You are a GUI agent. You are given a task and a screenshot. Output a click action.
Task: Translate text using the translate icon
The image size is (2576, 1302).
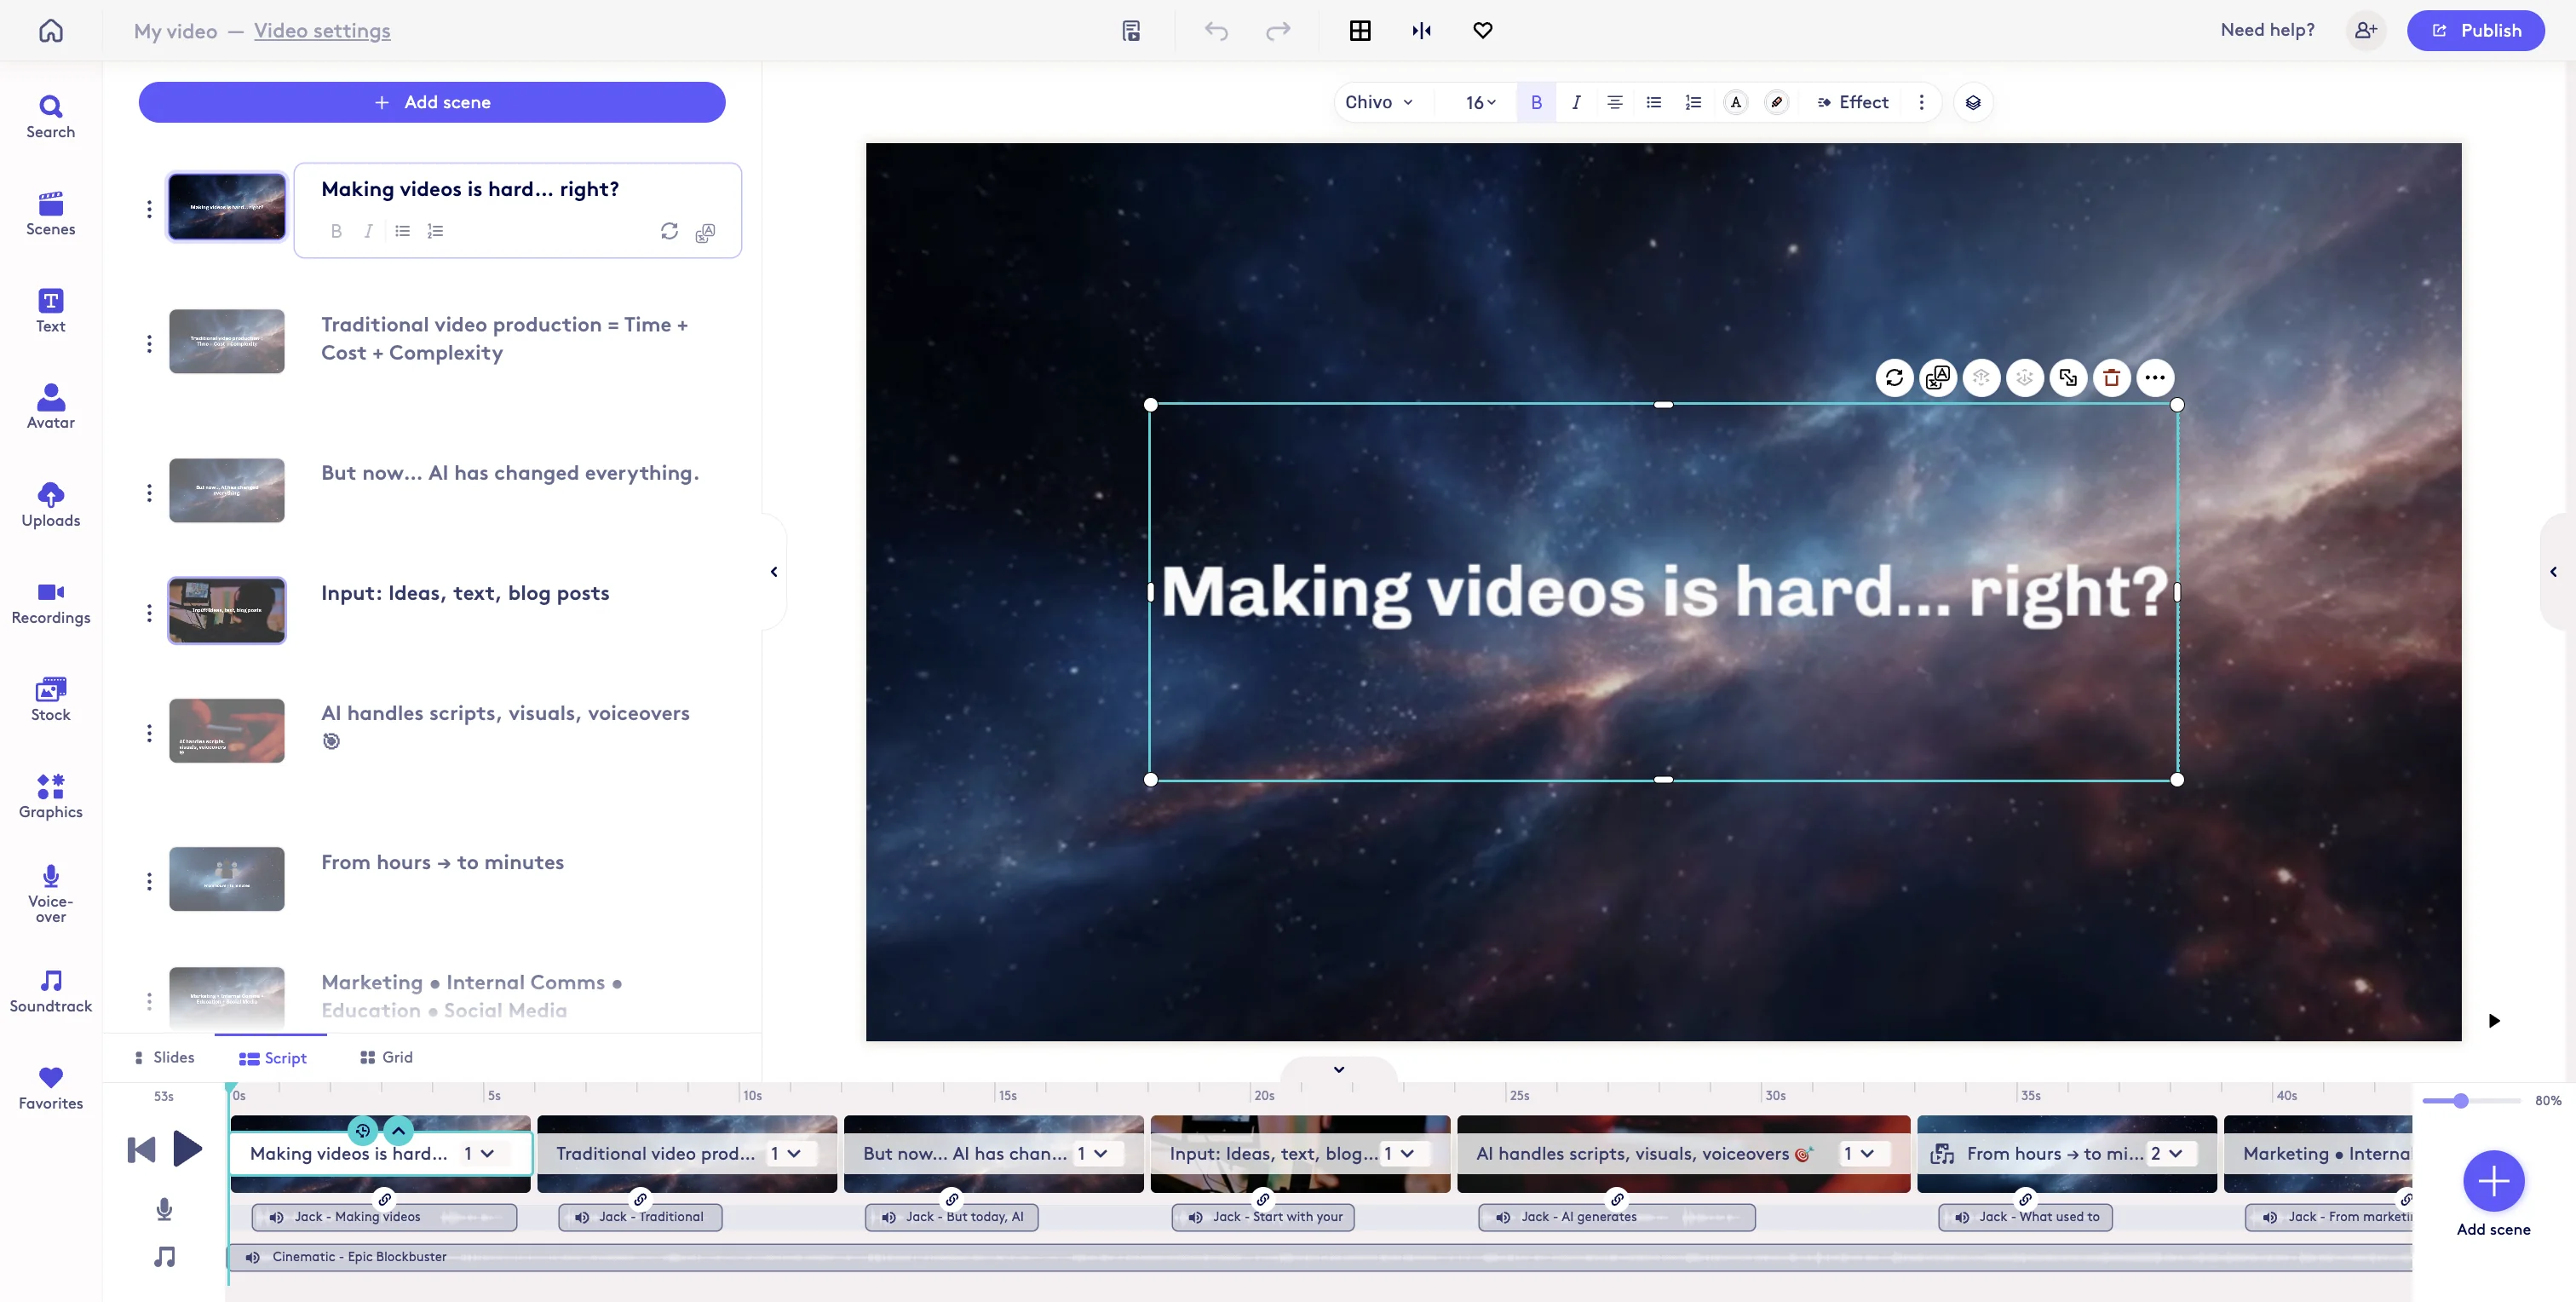pos(1938,378)
